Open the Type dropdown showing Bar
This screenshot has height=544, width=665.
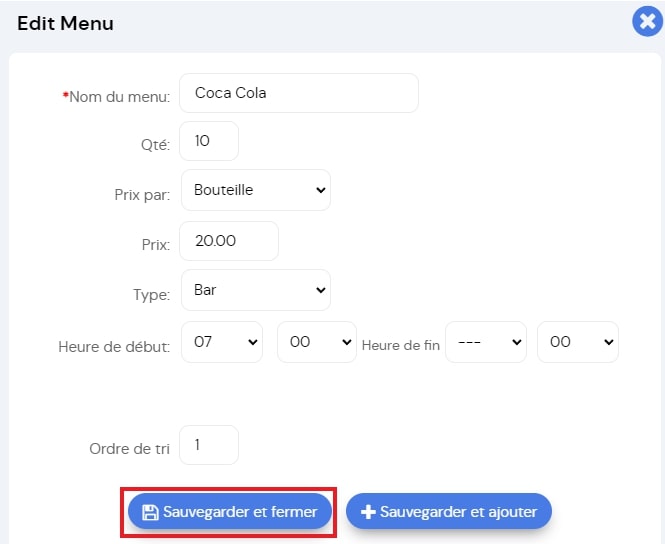256,290
